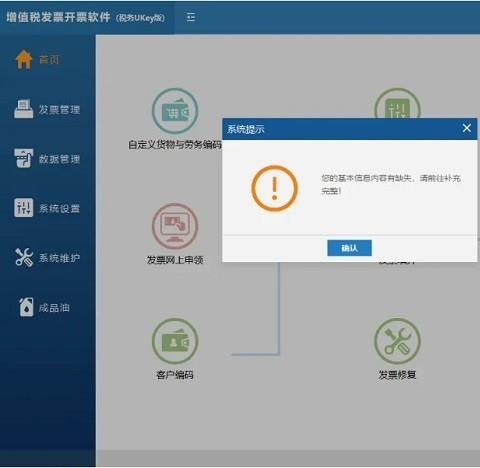Open the 发票网上申领 monitor icon
The width and height of the screenshot is (480, 468).
click(175, 226)
